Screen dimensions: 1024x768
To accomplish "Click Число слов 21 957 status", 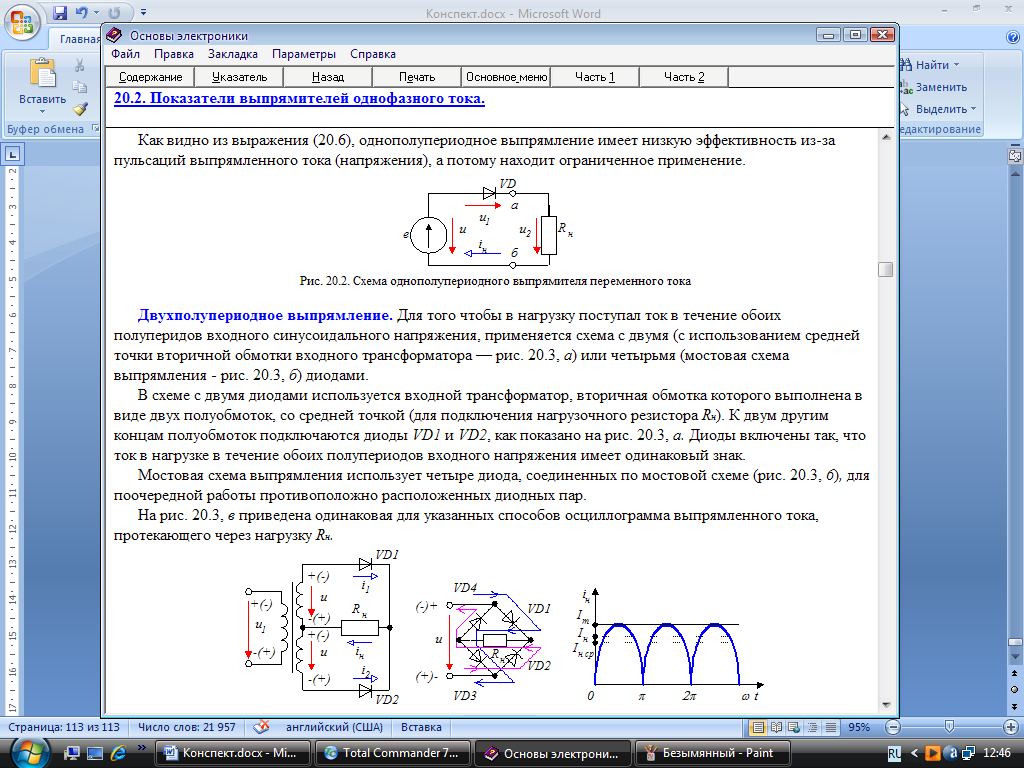I will [187, 727].
